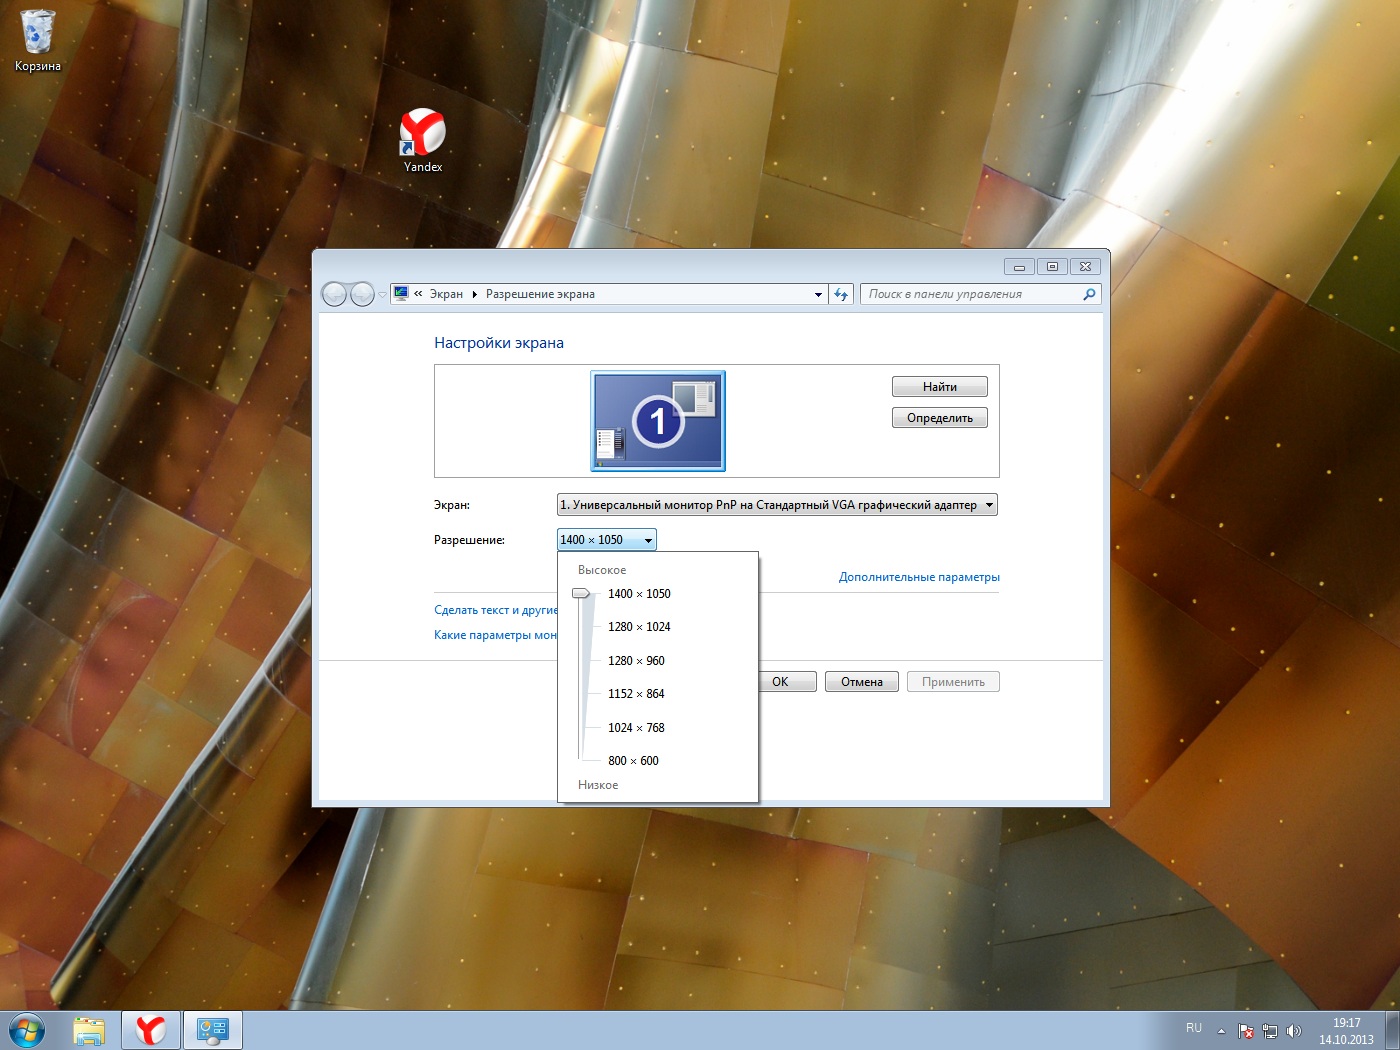The width and height of the screenshot is (1400, 1050).
Task: Open the Recycle Bin (Корзина) desktop icon
Action: click(37, 40)
